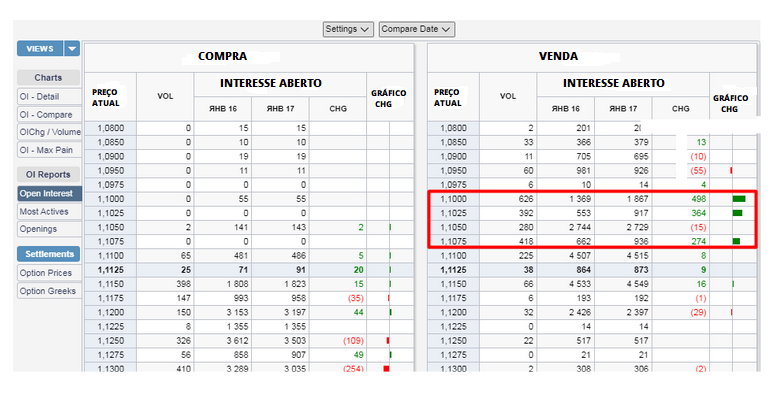776x393 pixels.
Task: Click the Settlements section button
Action: tap(48, 254)
